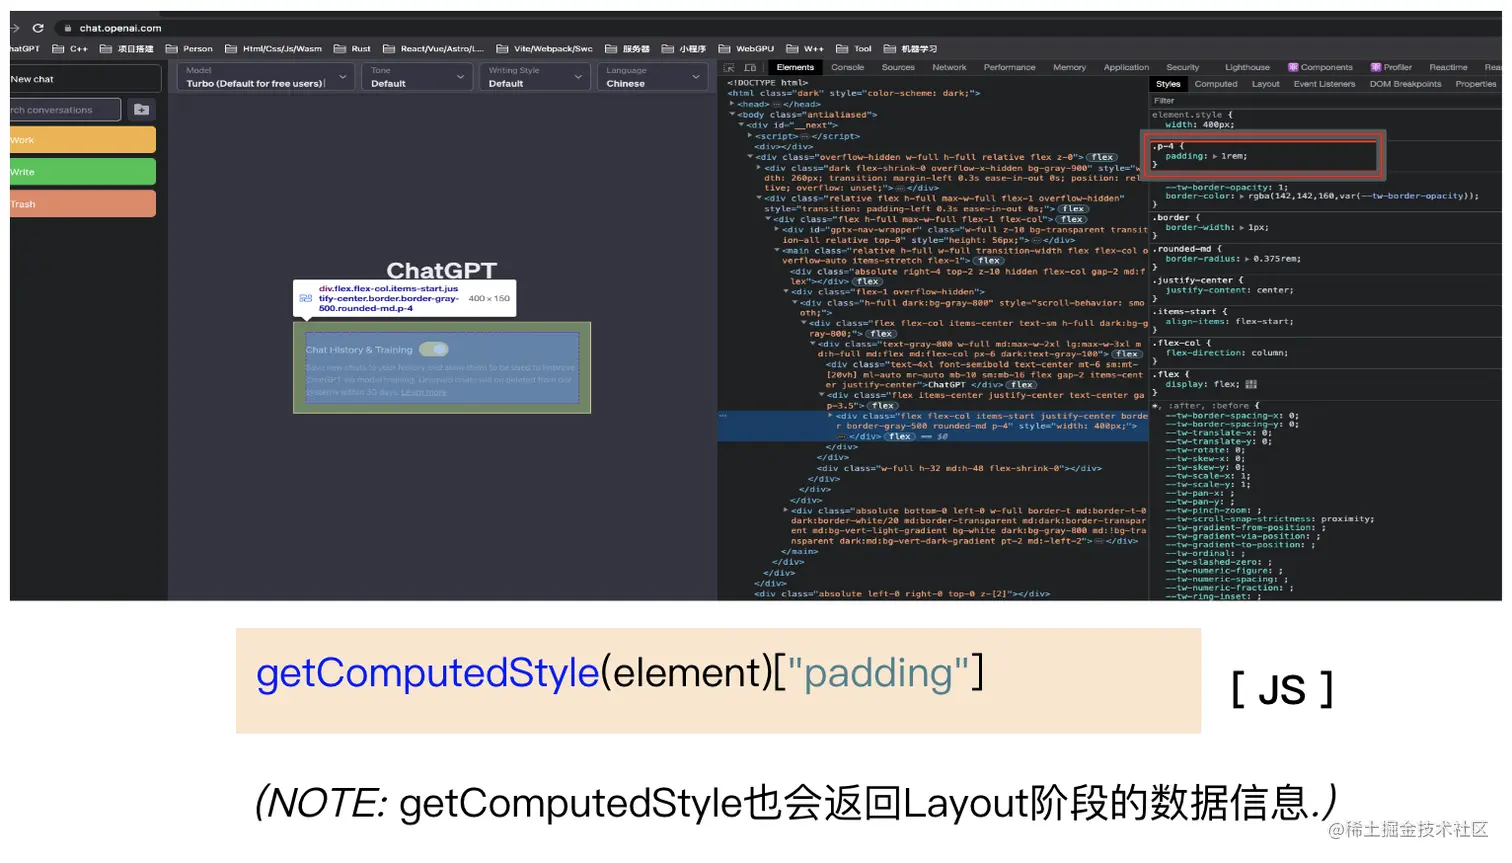Select the Computed sidebar tab
The image size is (1512, 863).
tap(1215, 84)
